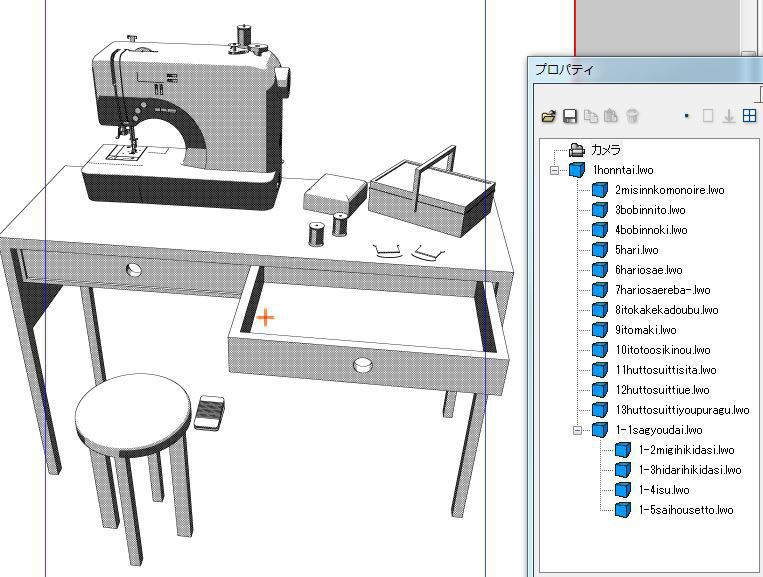
Task: Click the open folder icon in the properties toolbar
Action: click(x=548, y=116)
